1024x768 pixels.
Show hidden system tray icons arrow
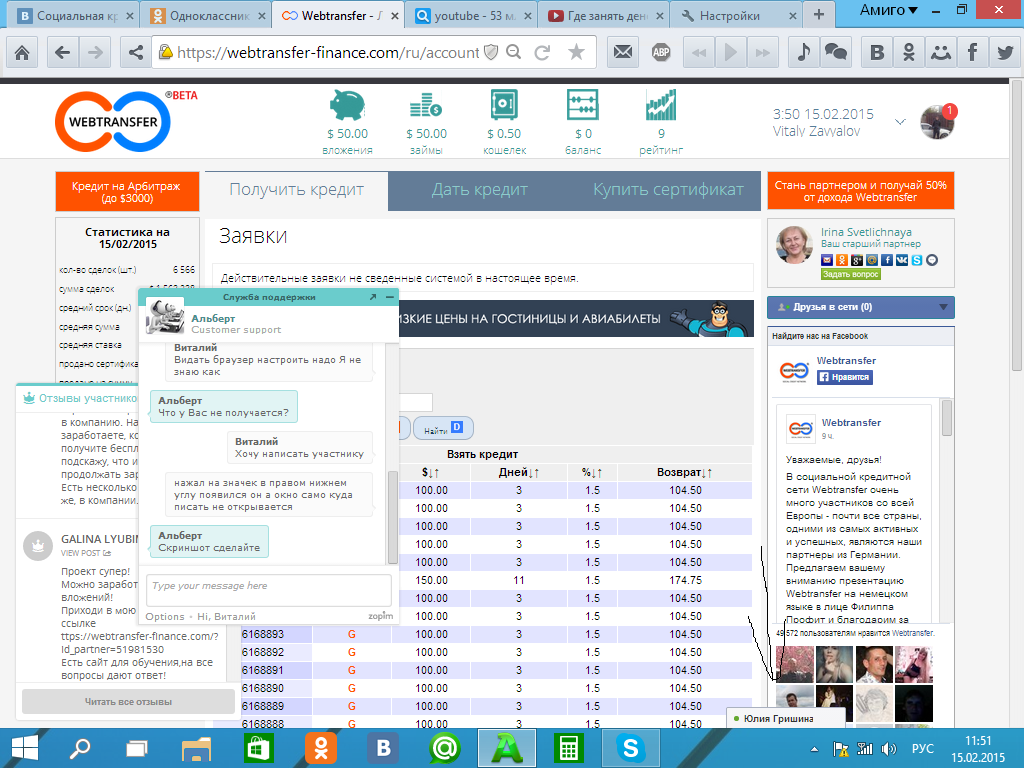pyautogui.click(x=814, y=749)
